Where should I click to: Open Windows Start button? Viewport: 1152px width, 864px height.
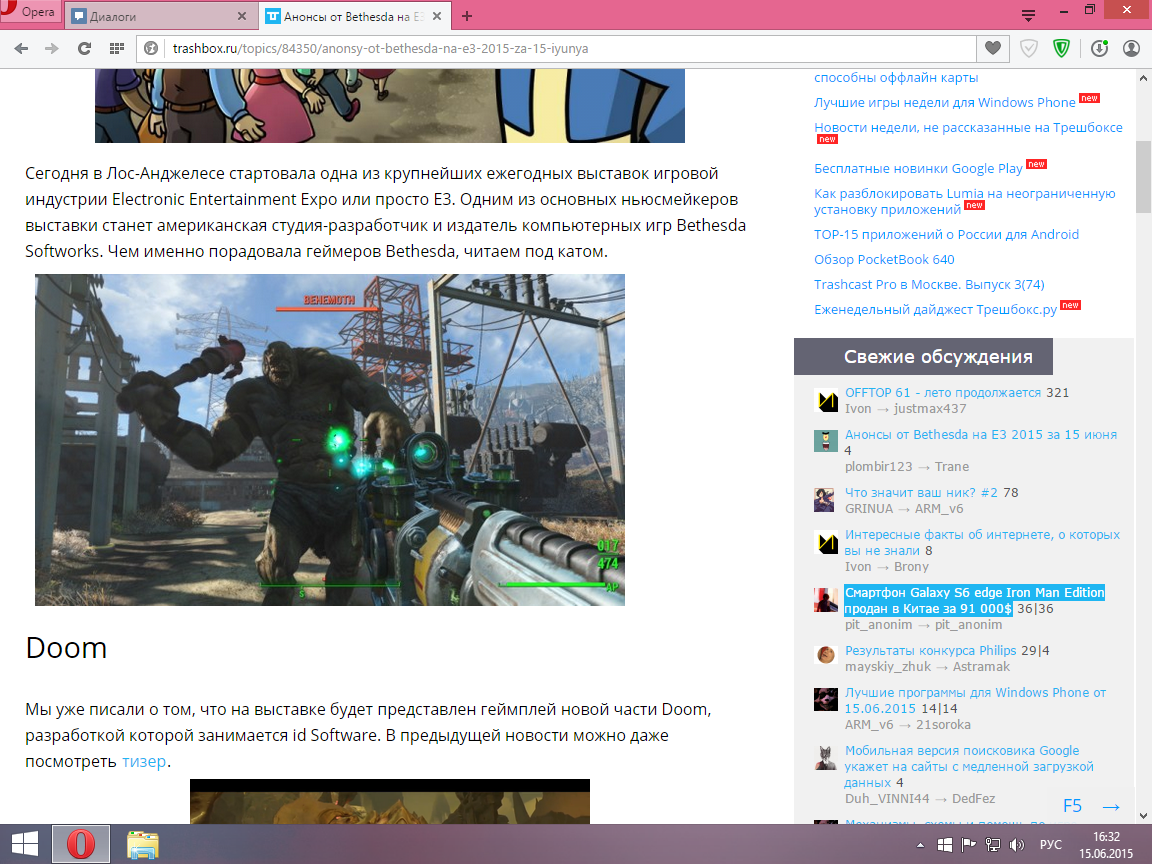[x=25, y=844]
